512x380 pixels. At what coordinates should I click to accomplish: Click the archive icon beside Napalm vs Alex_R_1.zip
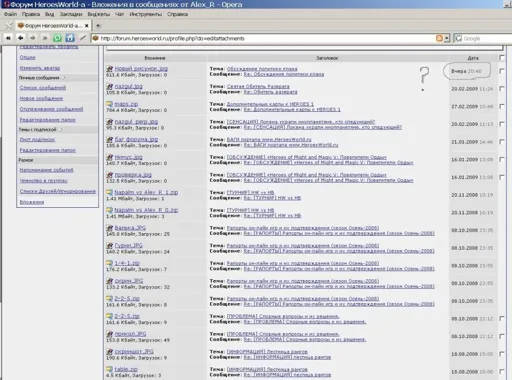point(110,192)
